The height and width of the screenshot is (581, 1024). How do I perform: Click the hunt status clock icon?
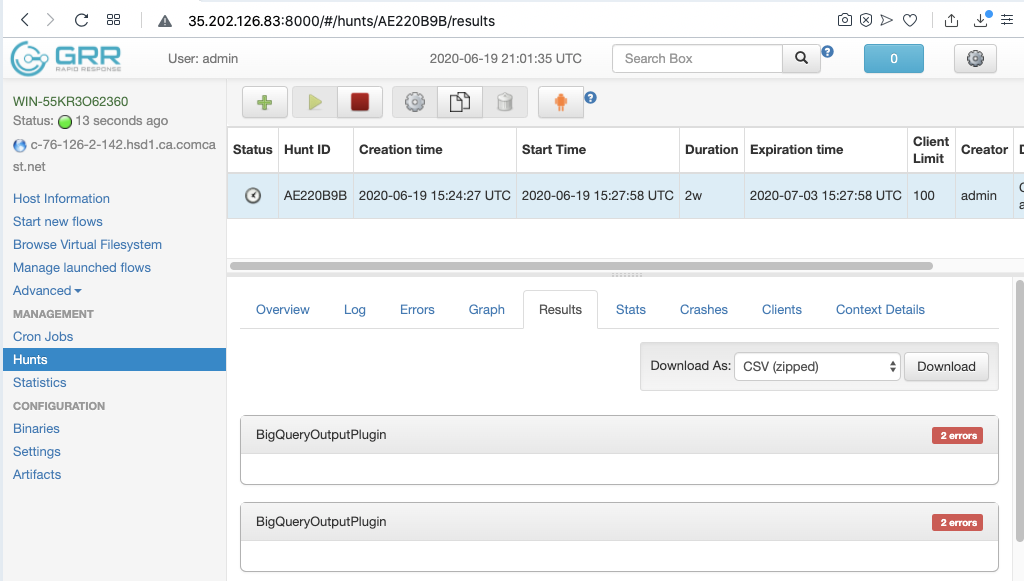pyautogui.click(x=253, y=195)
